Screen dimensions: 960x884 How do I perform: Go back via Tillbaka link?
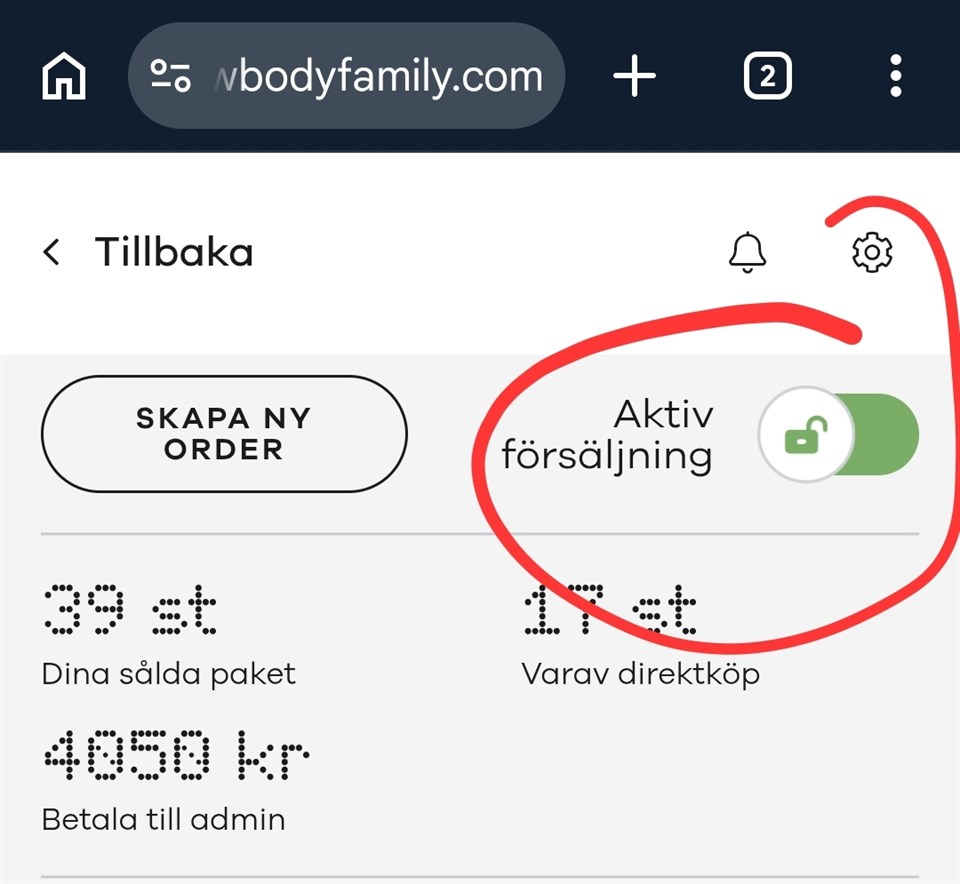173,252
